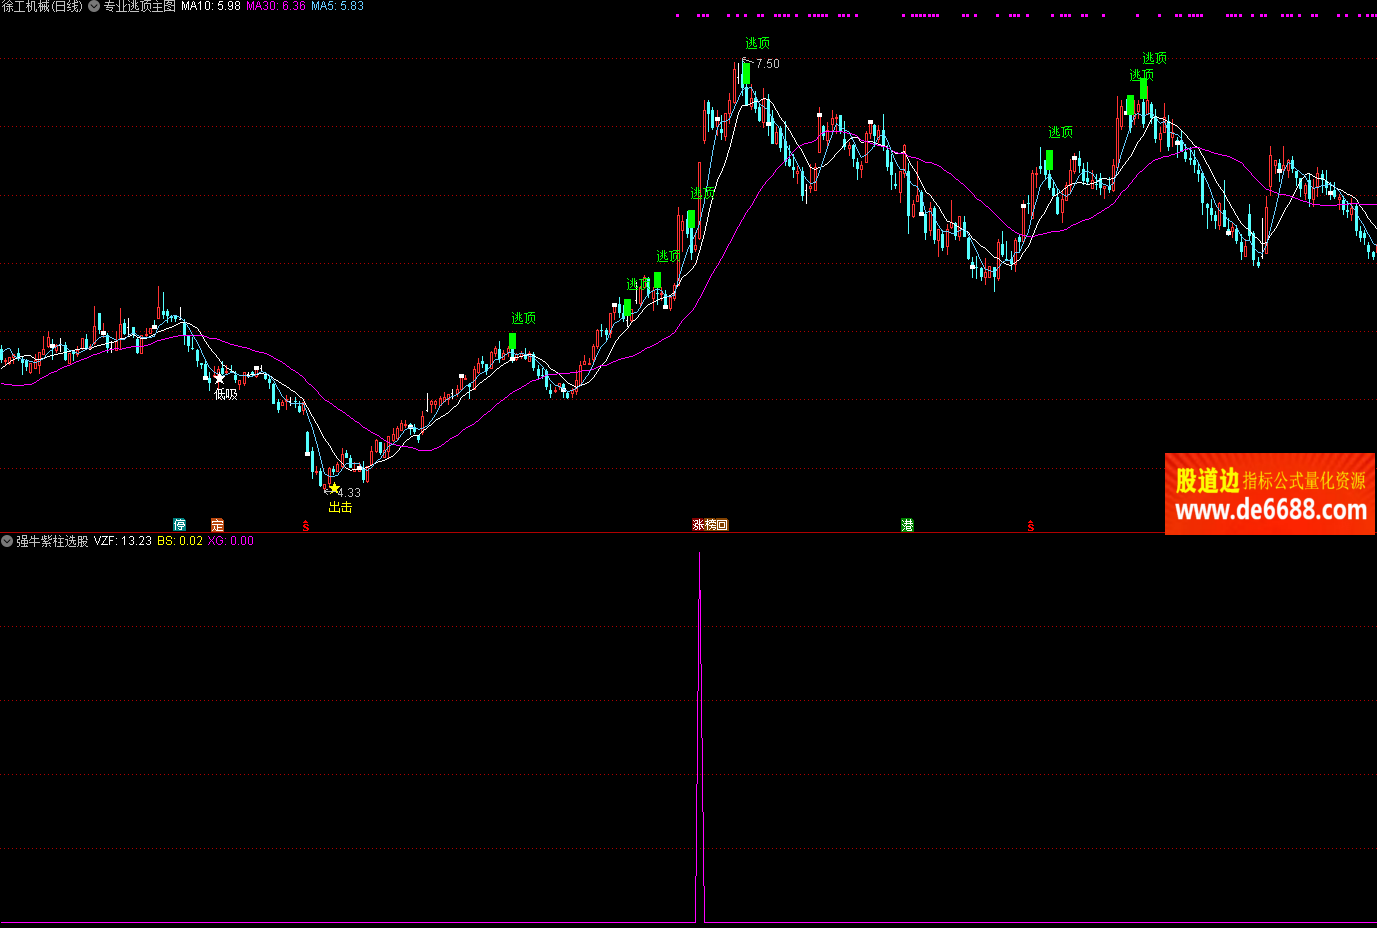
Task: Expand the 强牛紫柱选股 indicator dropdown
Action: pos(7,541)
